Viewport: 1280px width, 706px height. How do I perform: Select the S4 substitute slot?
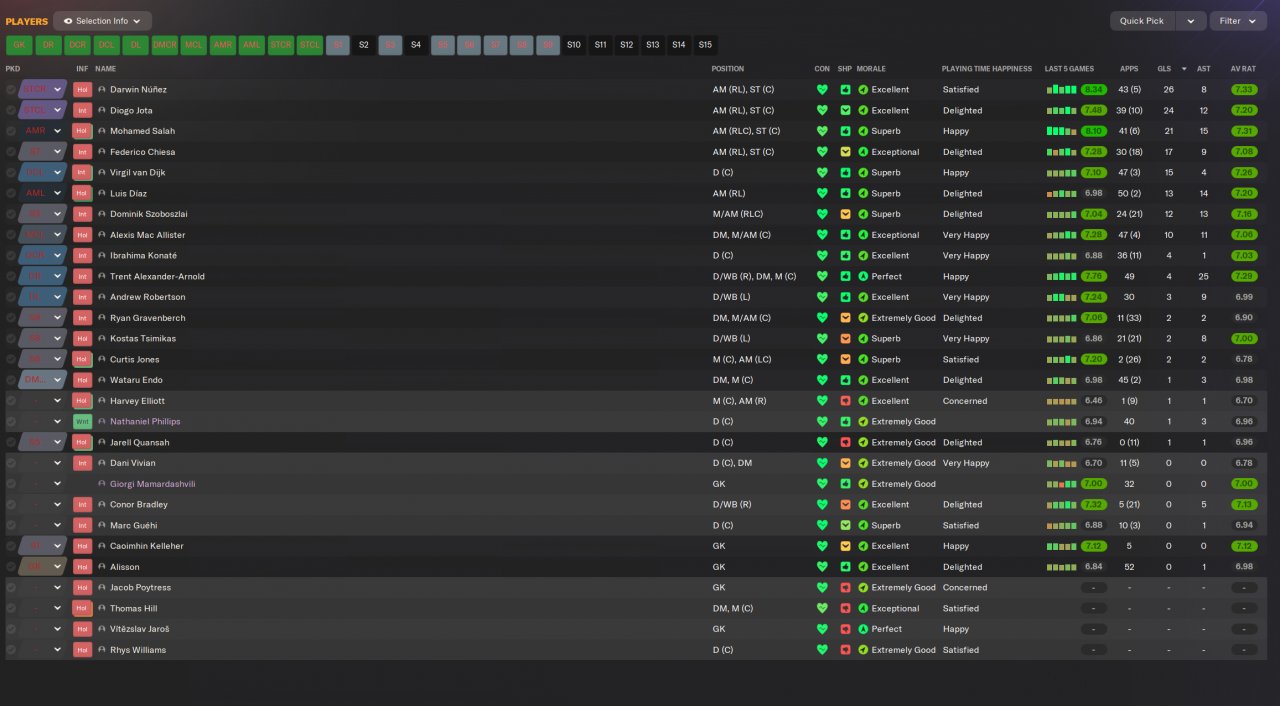point(416,45)
